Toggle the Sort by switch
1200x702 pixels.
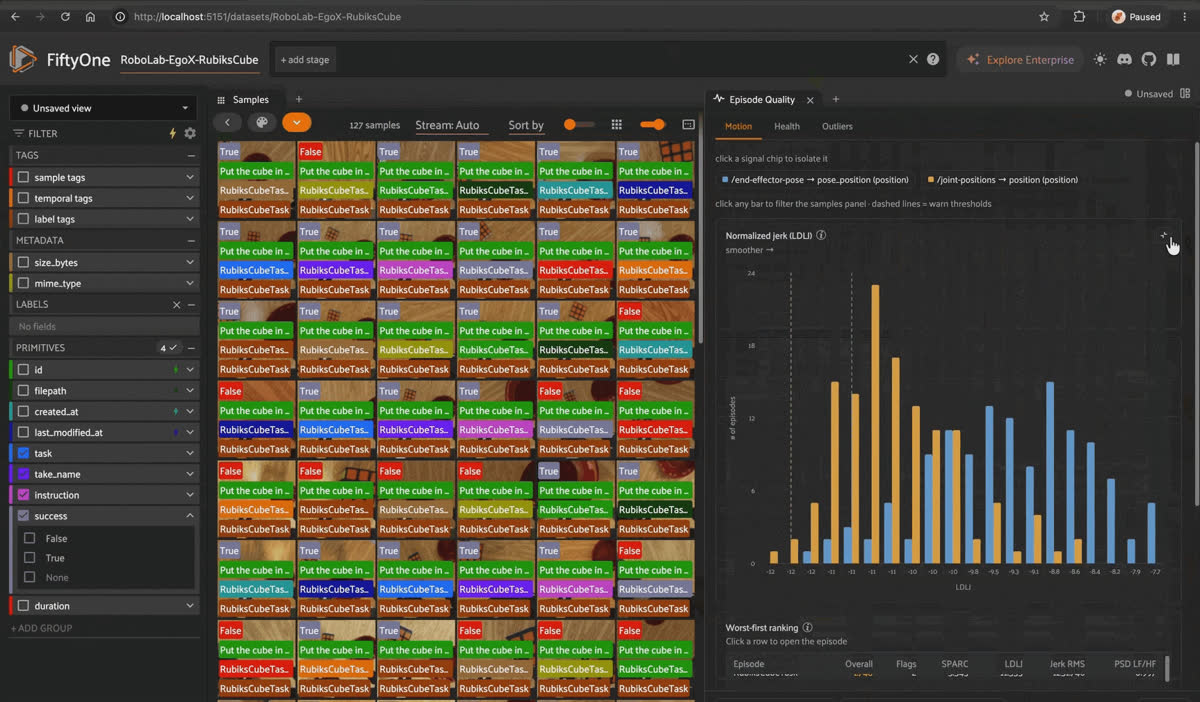pyautogui.click(x=578, y=125)
